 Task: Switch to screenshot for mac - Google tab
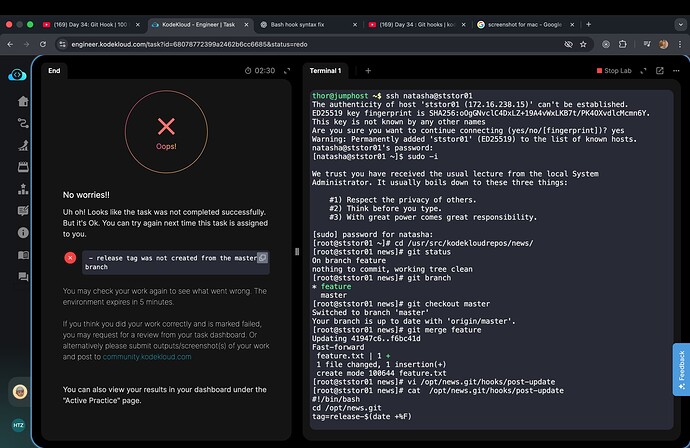524,25
